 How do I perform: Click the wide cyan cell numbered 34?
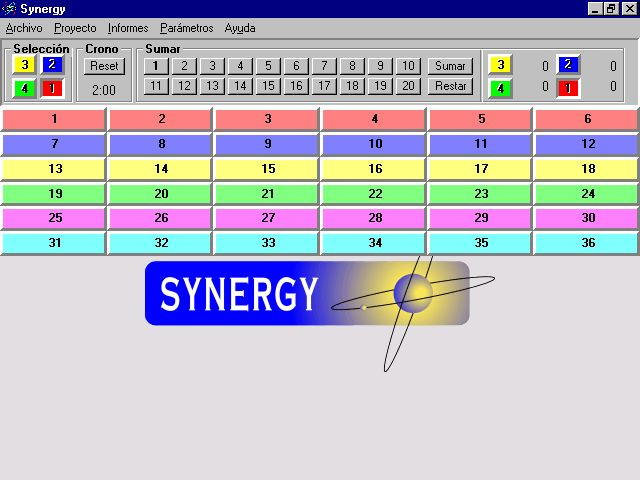(x=375, y=243)
